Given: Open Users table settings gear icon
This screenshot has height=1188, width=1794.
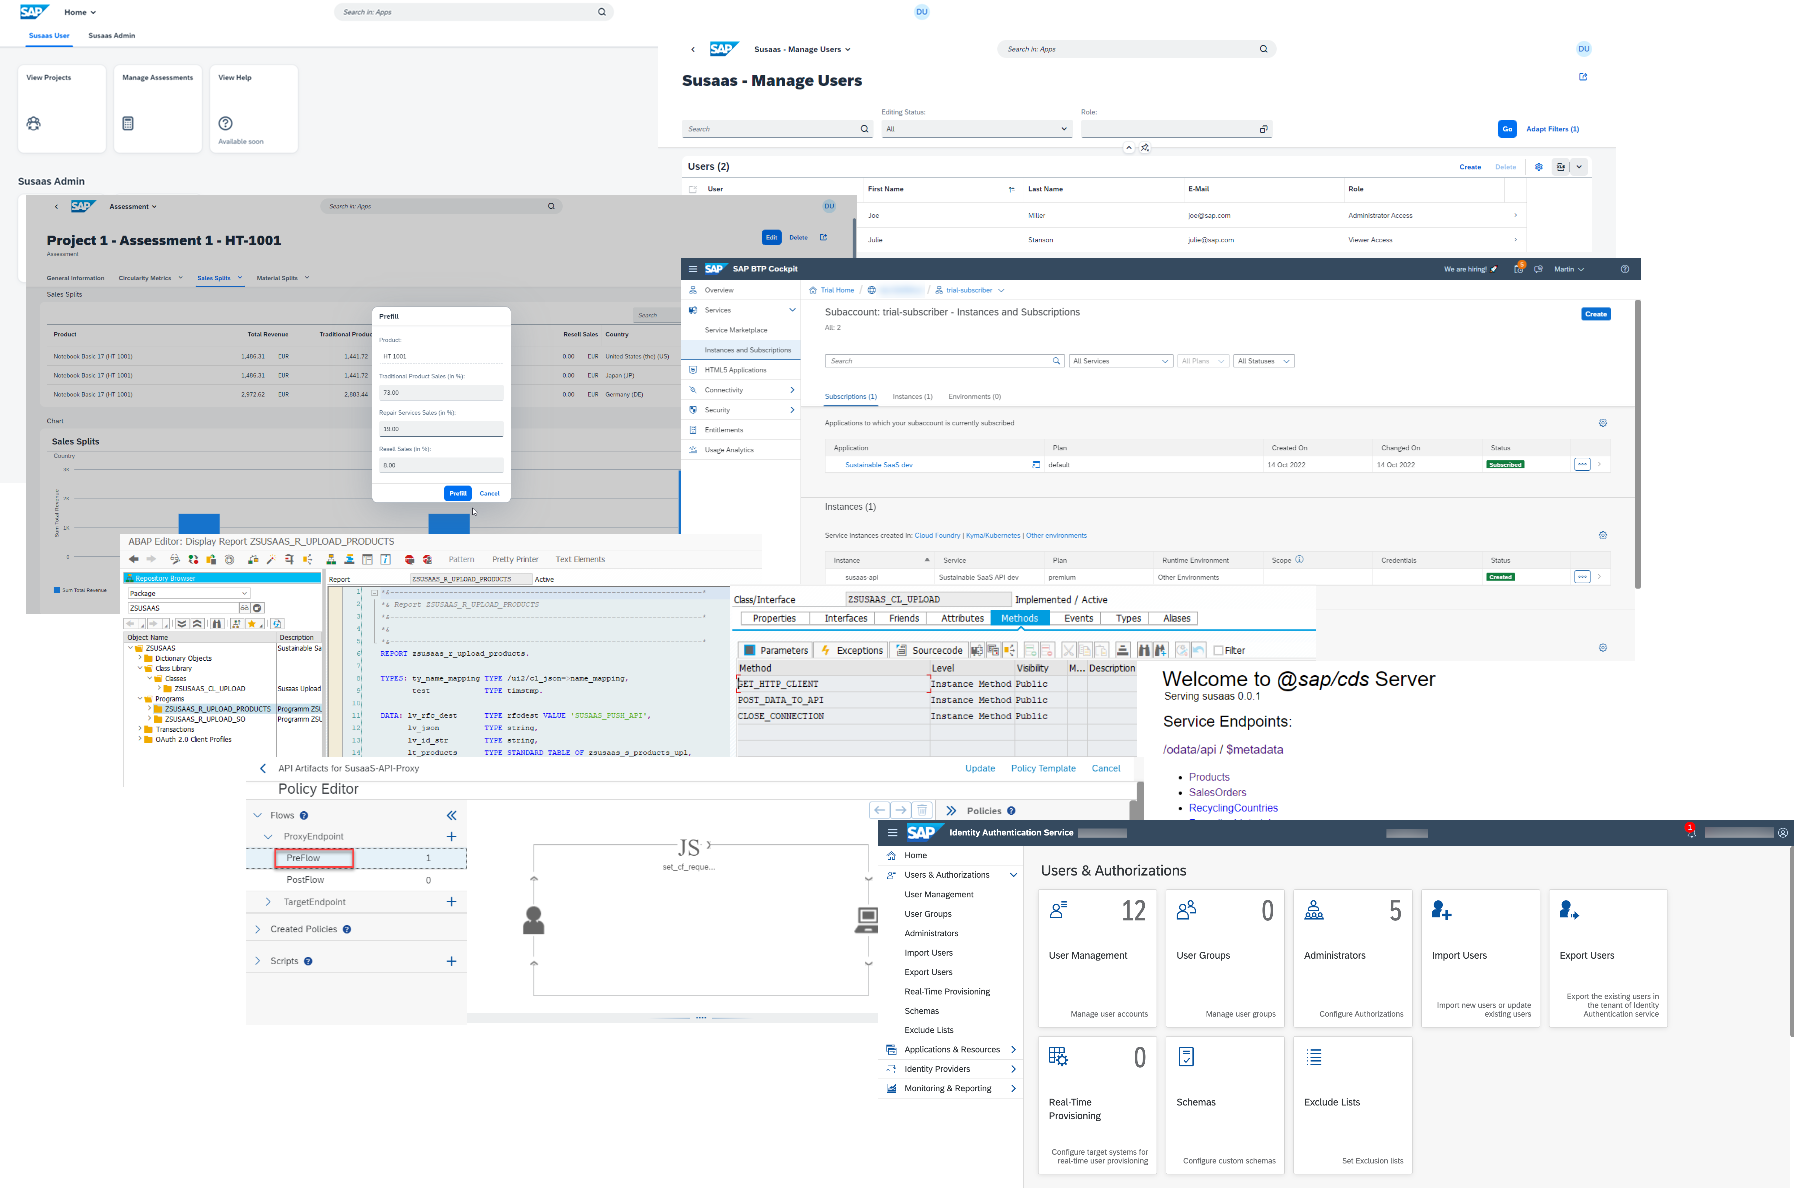Looking at the screenshot, I should click(1539, 167).
